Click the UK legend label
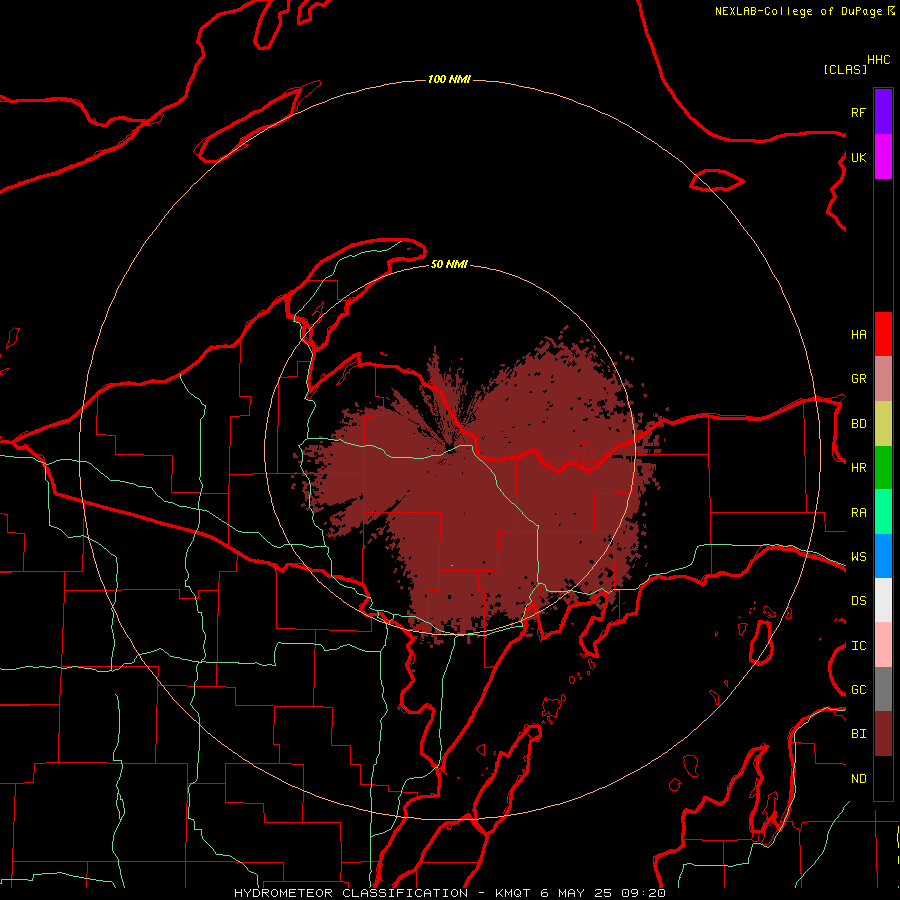Screen dimensions: 900x900 click(x=858, y=157)
